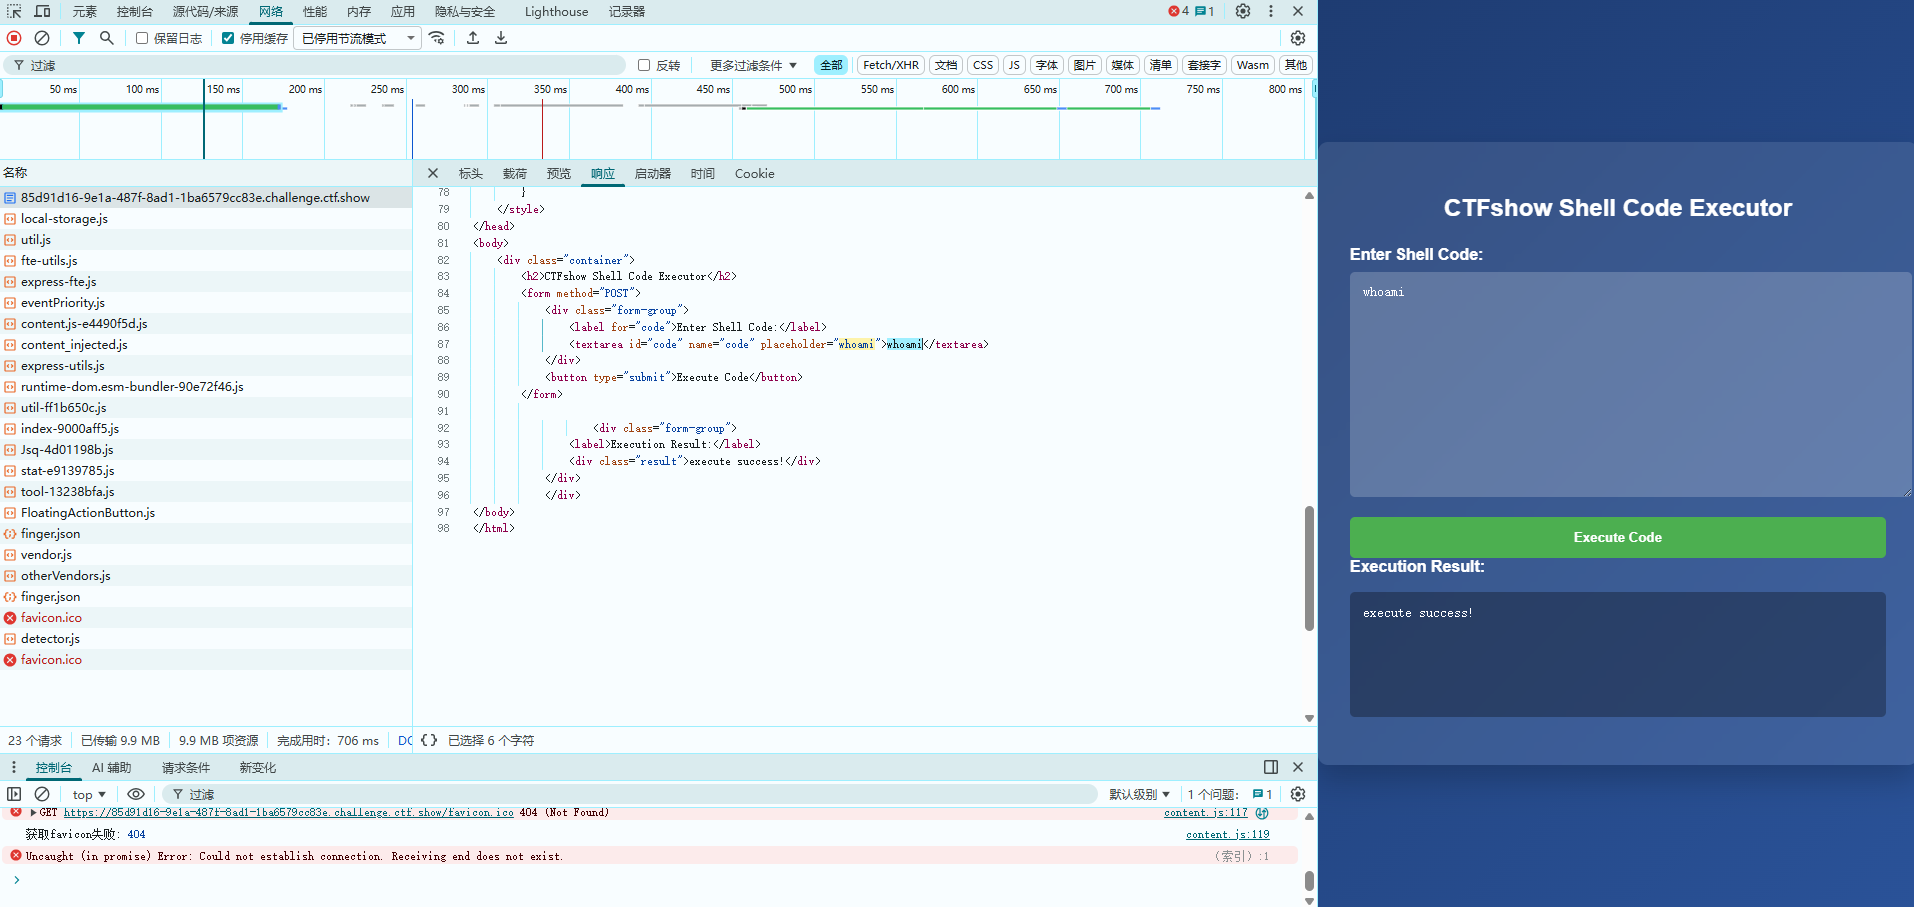Open network panel settings gear

1298,38
